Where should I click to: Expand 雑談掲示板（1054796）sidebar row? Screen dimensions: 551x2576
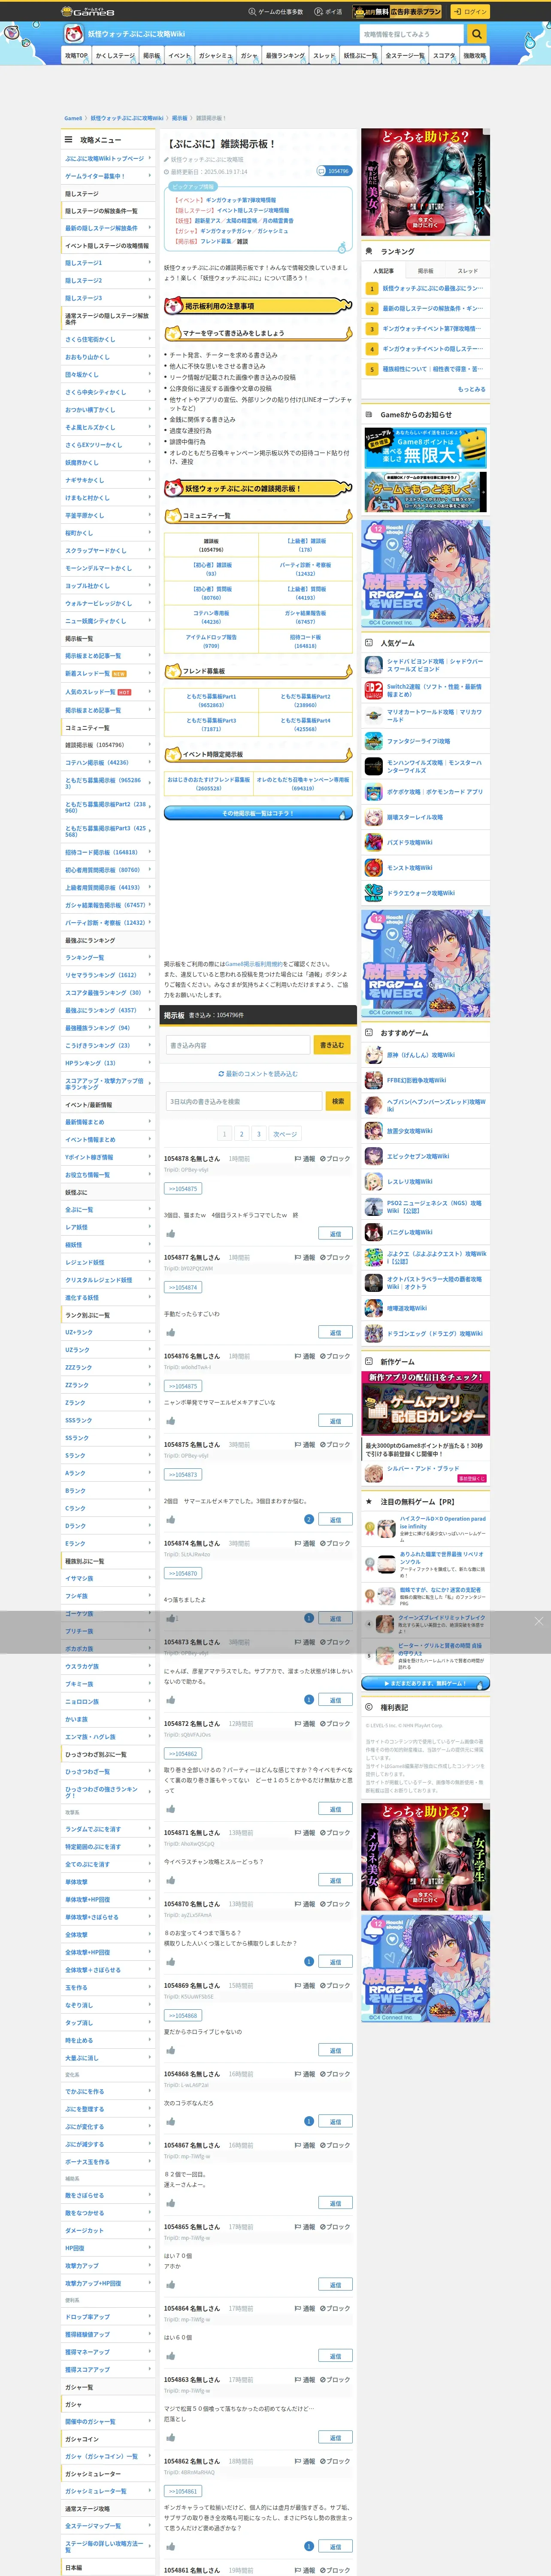[x=108, y=745]
